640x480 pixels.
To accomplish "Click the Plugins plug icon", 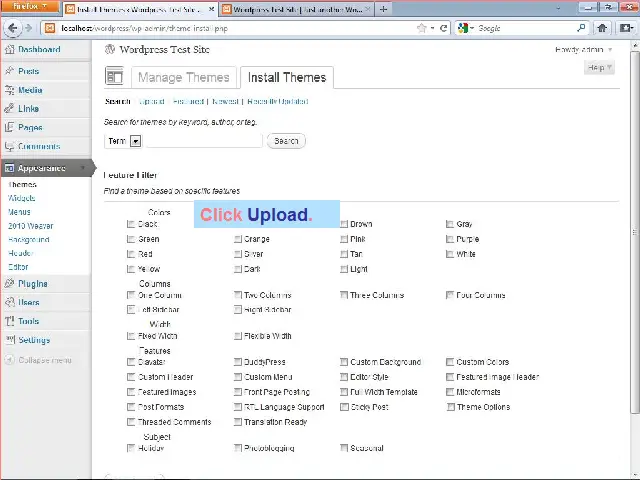I will pyautogui.click(x=9, y=284).
